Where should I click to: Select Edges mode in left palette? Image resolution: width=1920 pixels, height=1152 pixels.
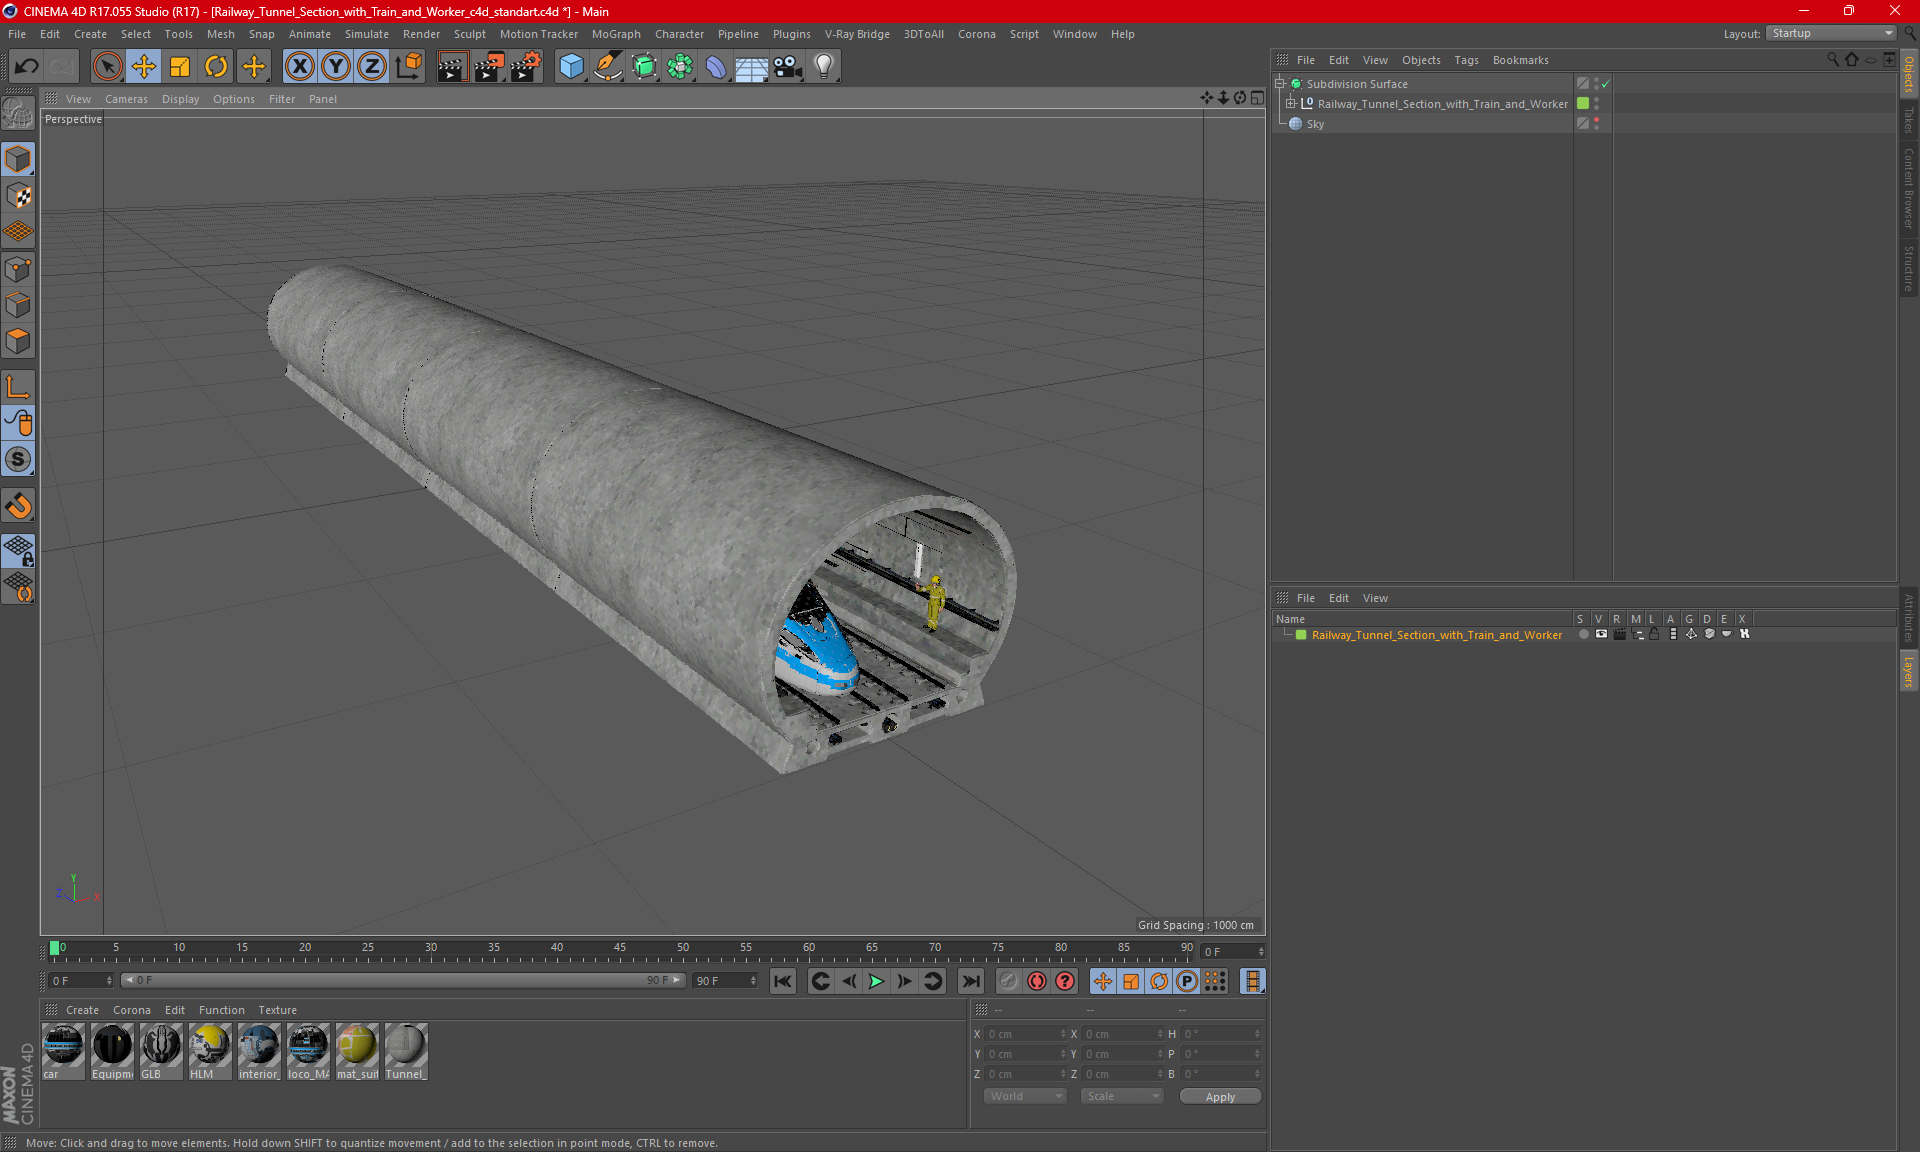pos(18,305)
